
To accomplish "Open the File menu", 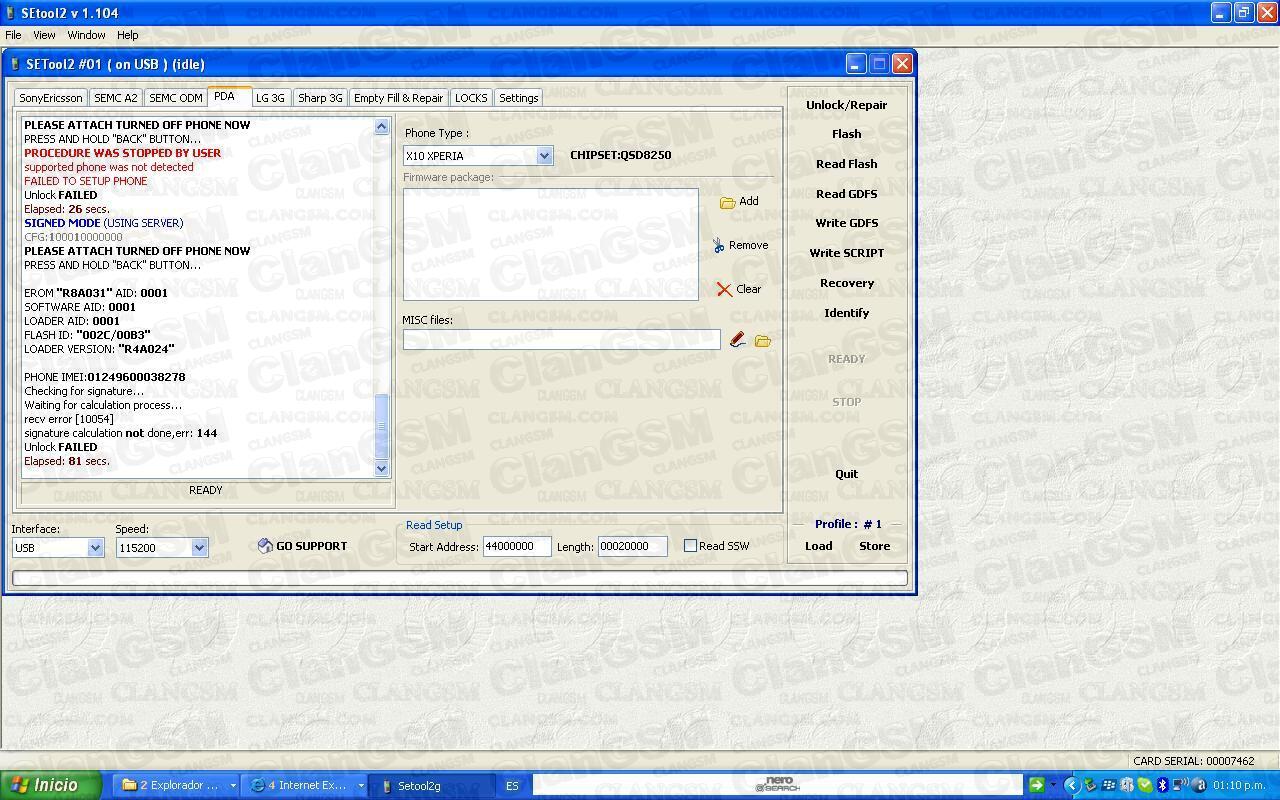I will point(13,35).
